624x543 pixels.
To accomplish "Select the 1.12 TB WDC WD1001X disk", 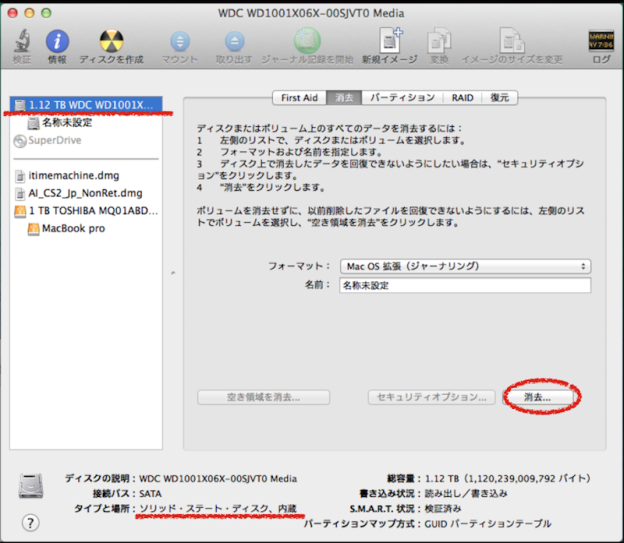I will 86,105.
